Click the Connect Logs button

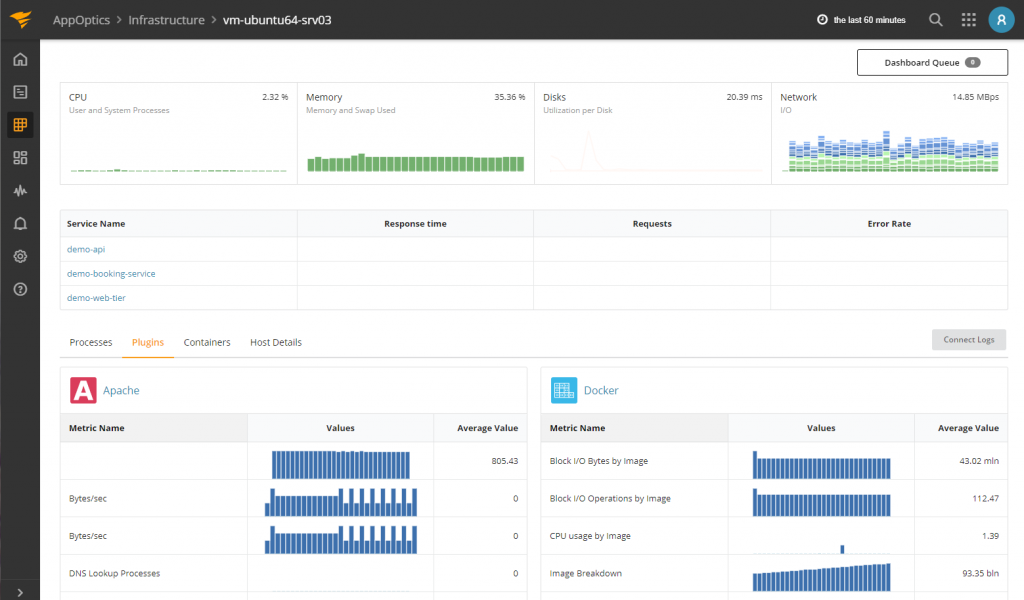pyautogui.click(x=968, y=340)
